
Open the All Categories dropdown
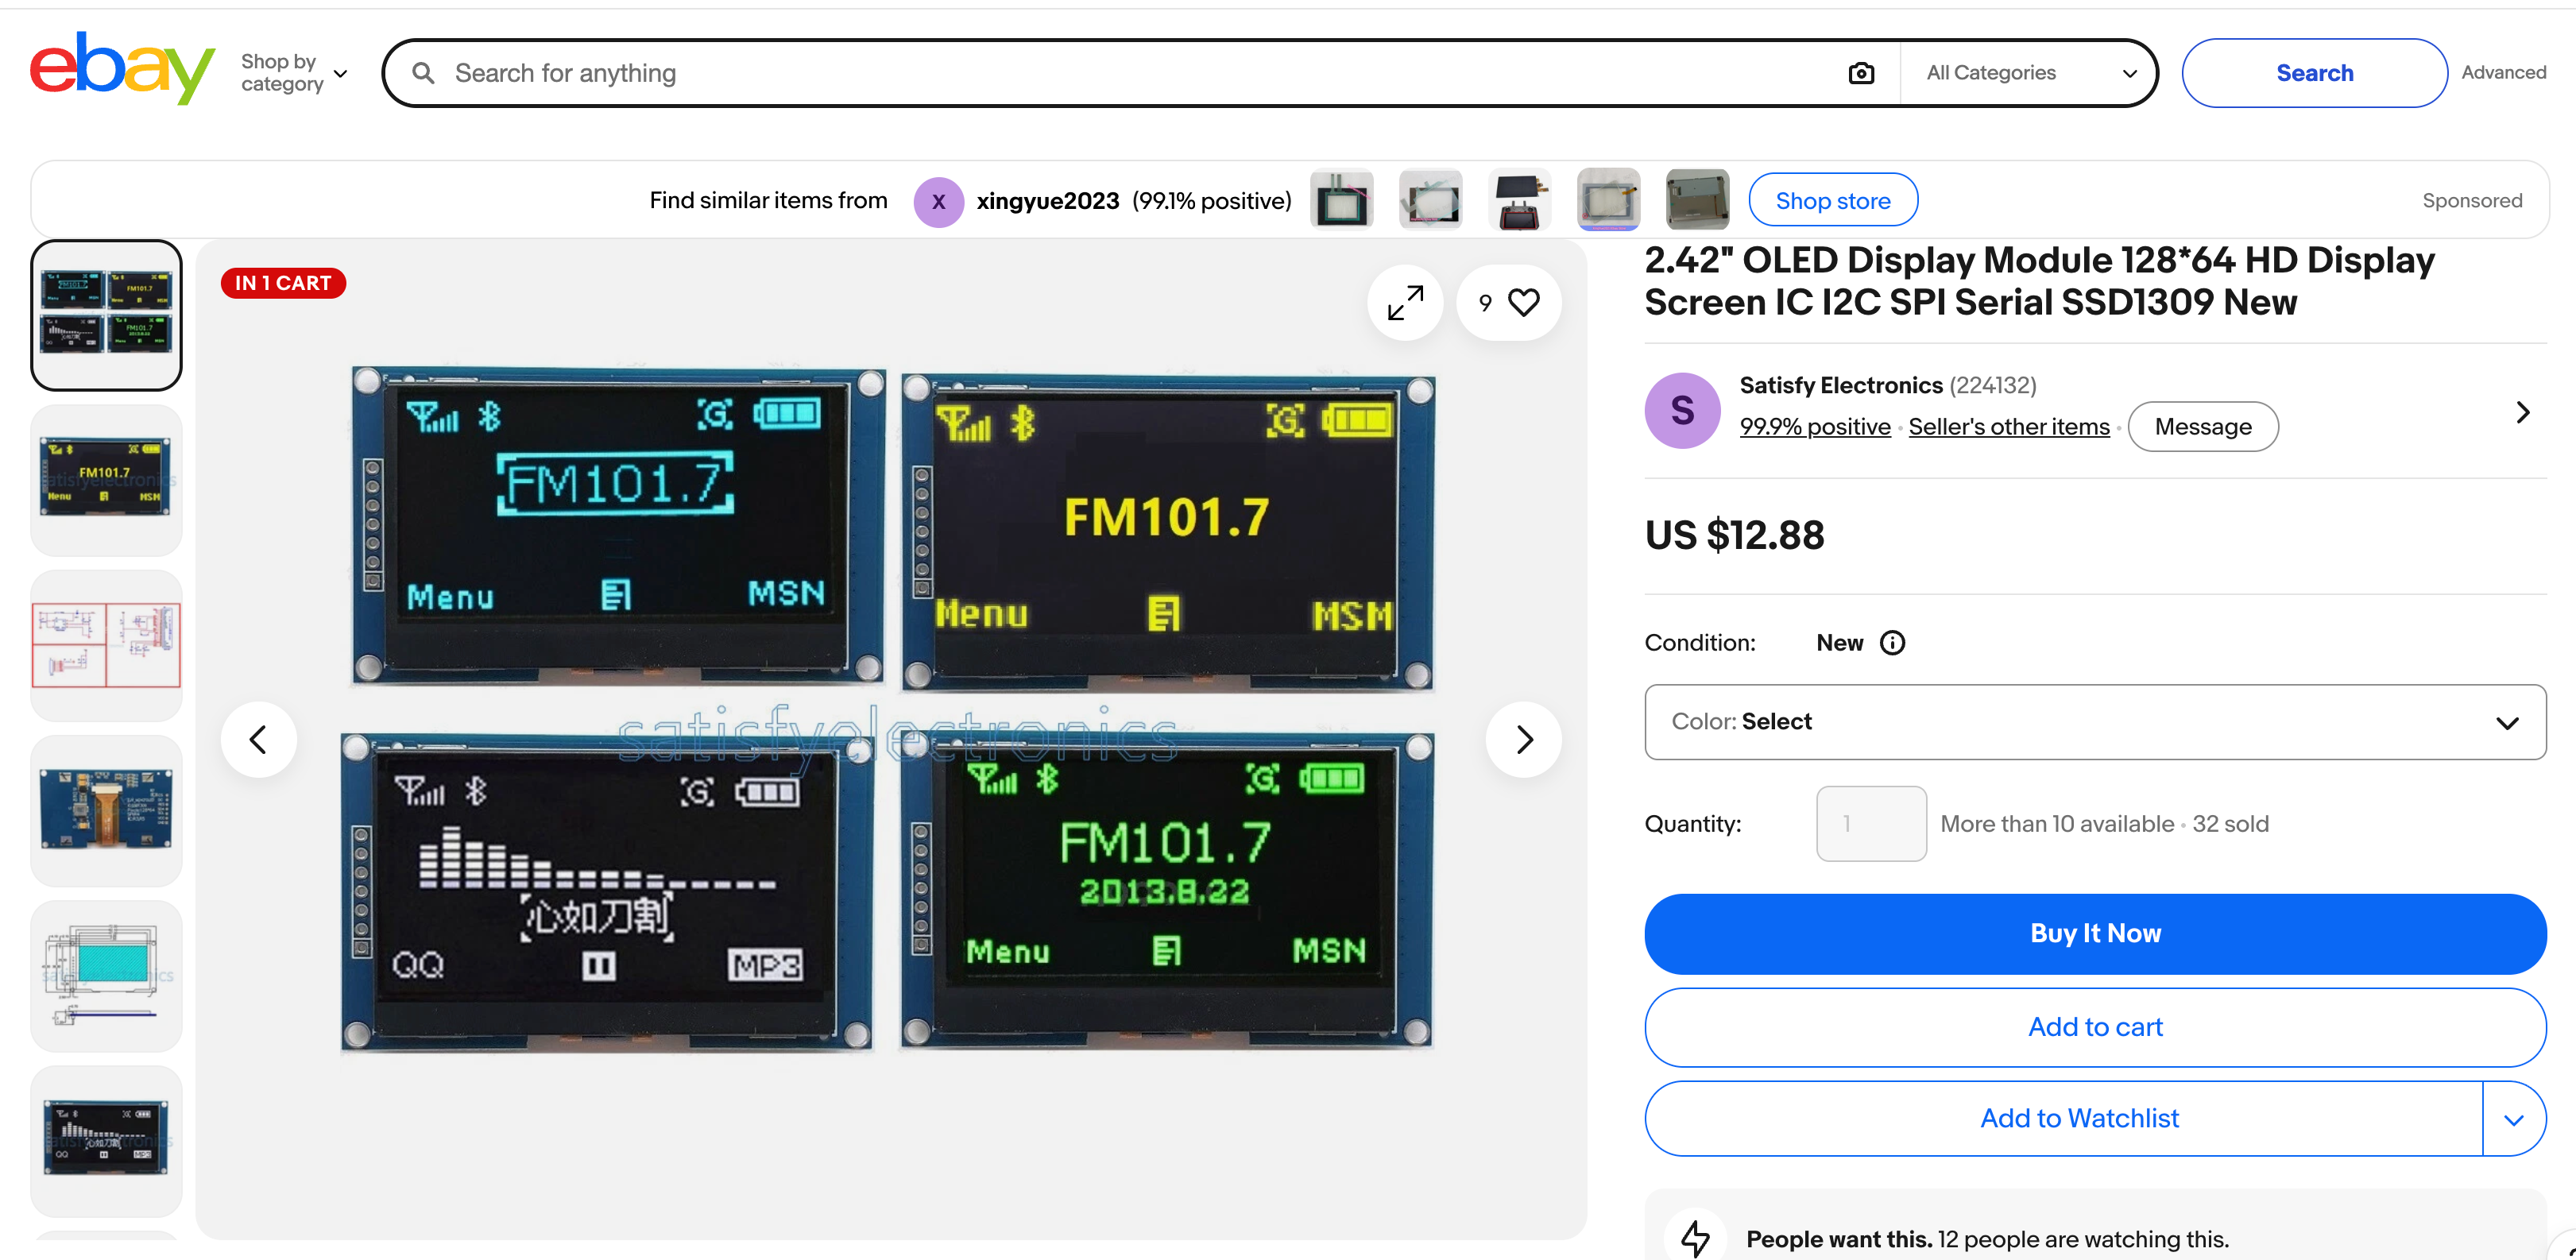click(x=2030, y=73)
